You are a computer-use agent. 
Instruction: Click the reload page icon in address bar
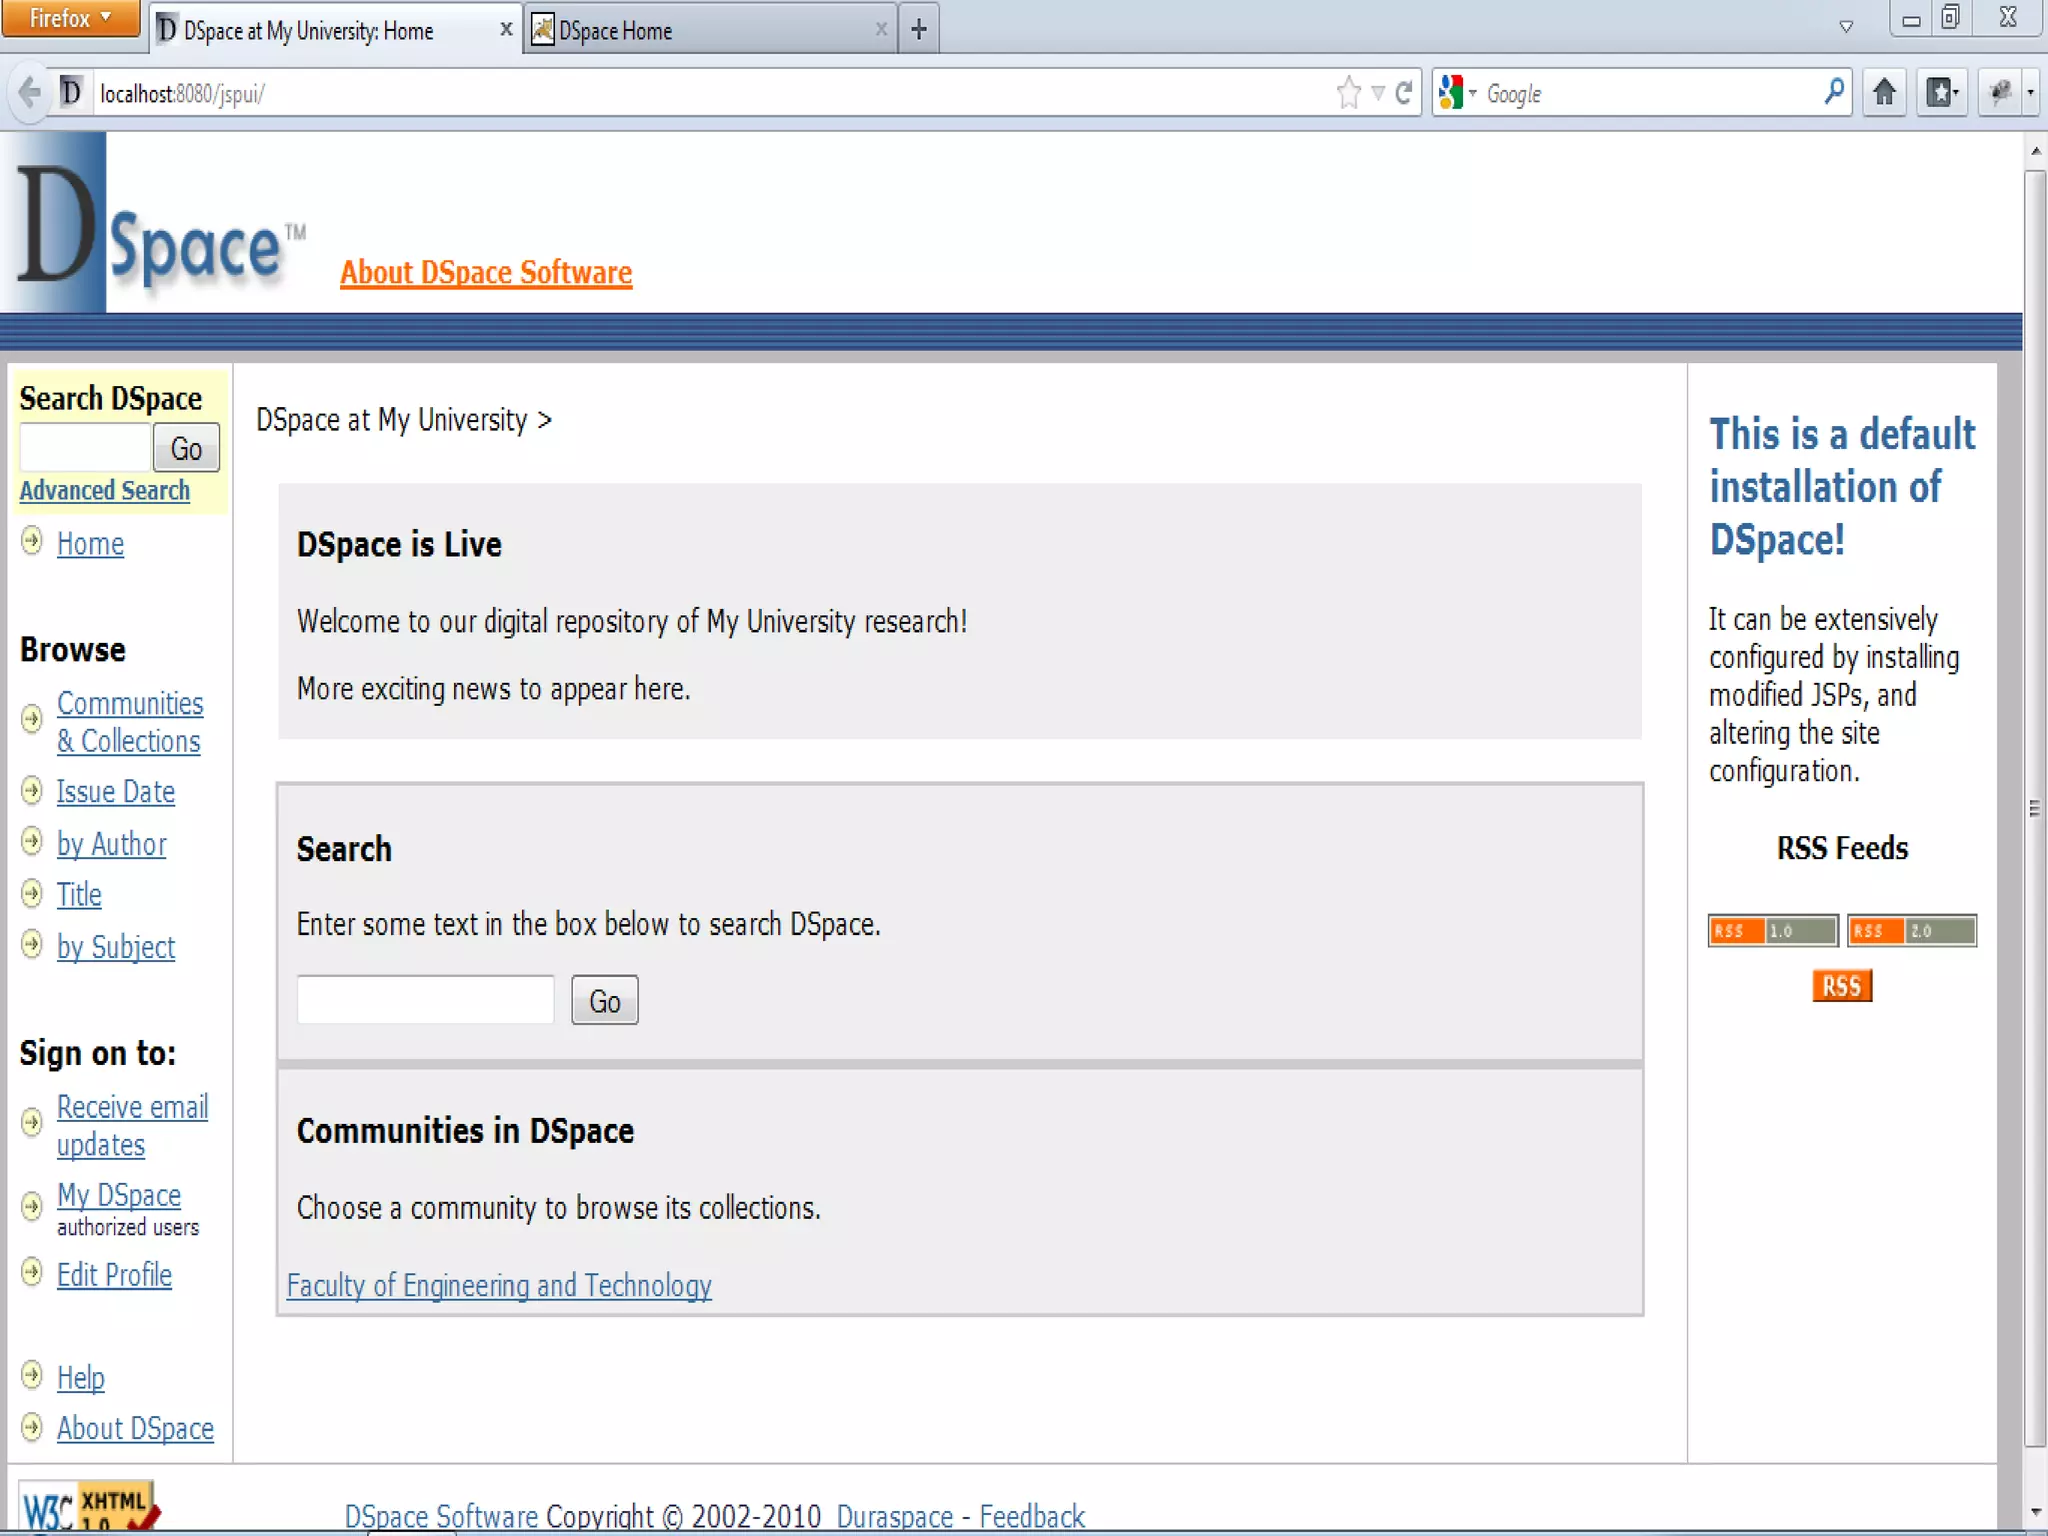pos(1404,93)
